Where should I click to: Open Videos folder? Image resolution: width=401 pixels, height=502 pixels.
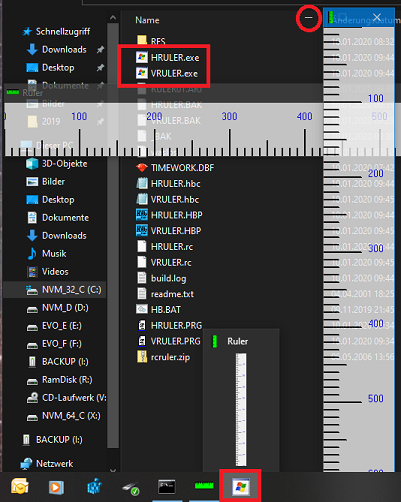(x=48, y=272)
